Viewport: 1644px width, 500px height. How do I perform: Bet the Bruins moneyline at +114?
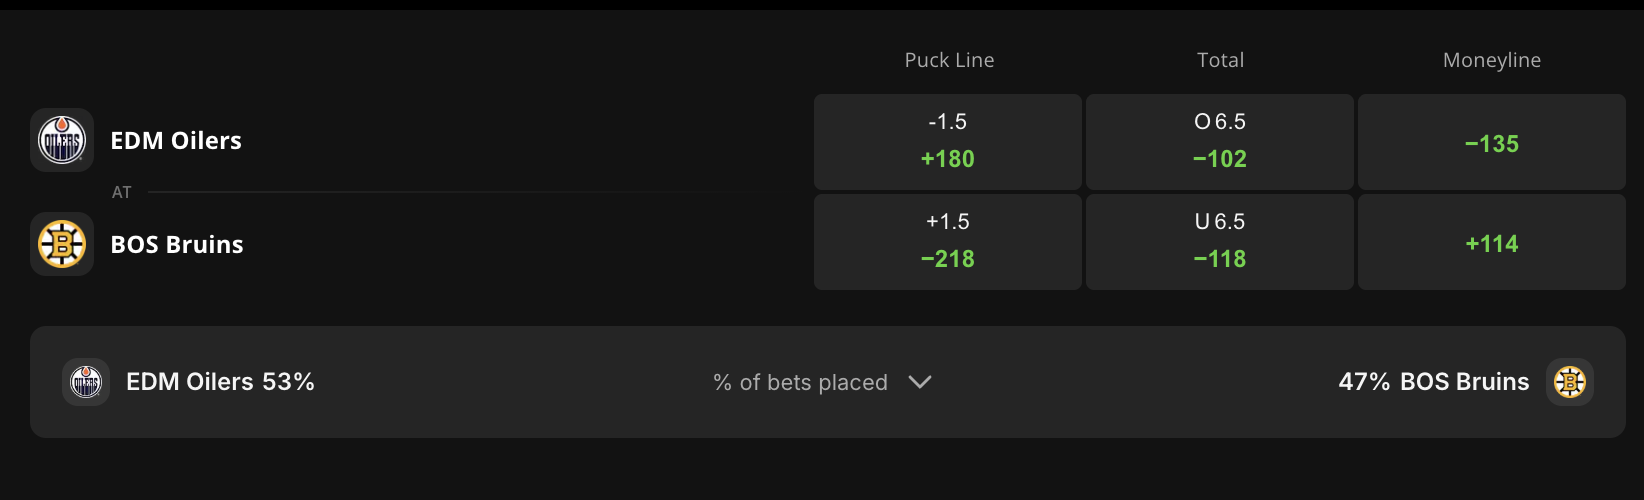tap(1491, 242)
